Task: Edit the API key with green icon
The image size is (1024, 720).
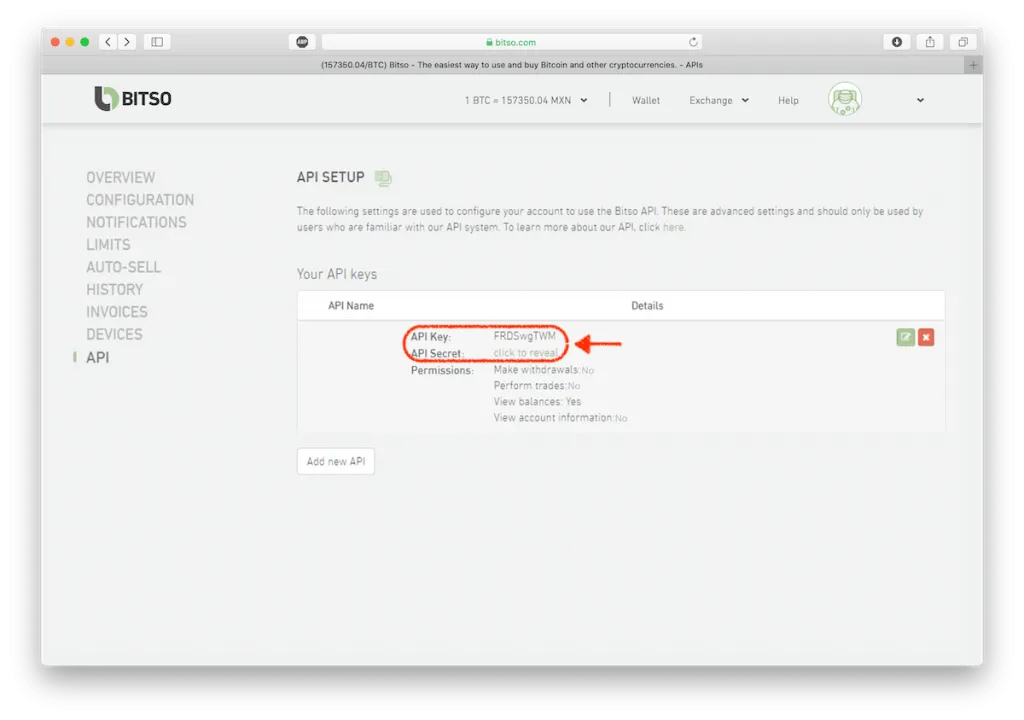Action: (905, 337)
